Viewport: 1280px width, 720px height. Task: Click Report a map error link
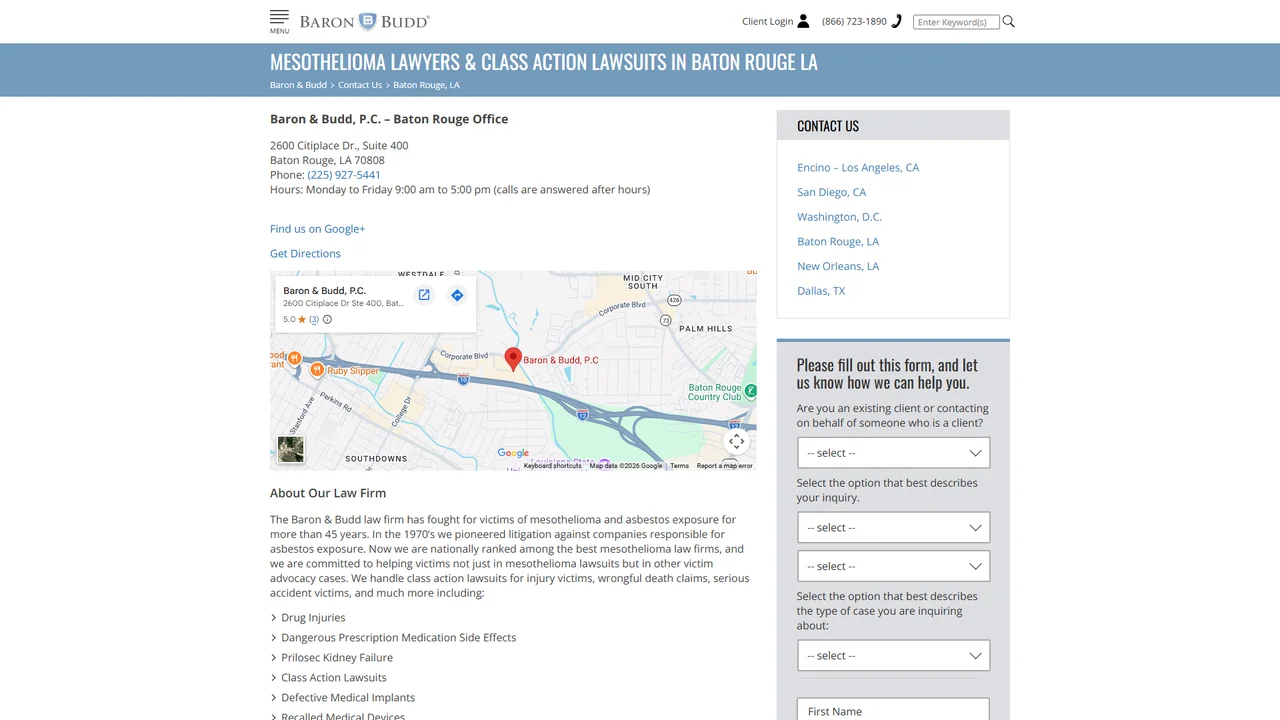724,466
